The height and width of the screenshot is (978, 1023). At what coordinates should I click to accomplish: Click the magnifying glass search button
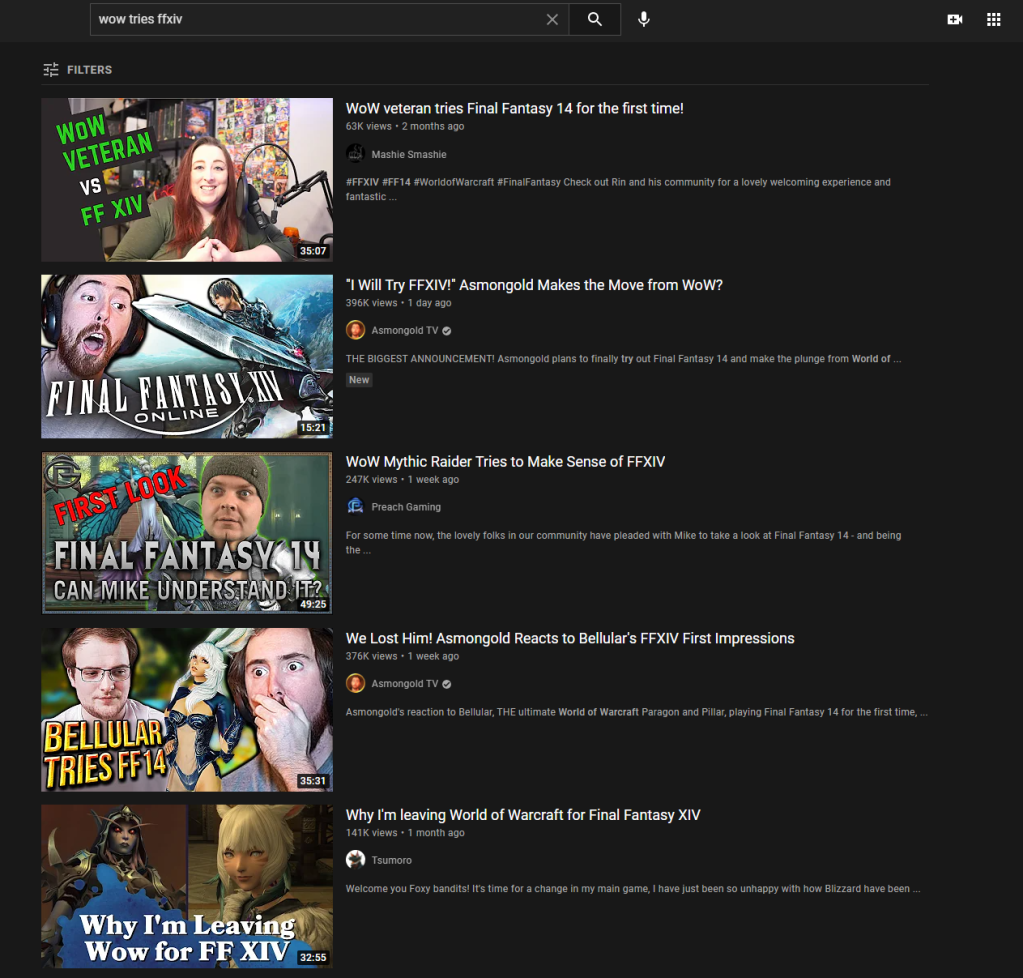595,19
